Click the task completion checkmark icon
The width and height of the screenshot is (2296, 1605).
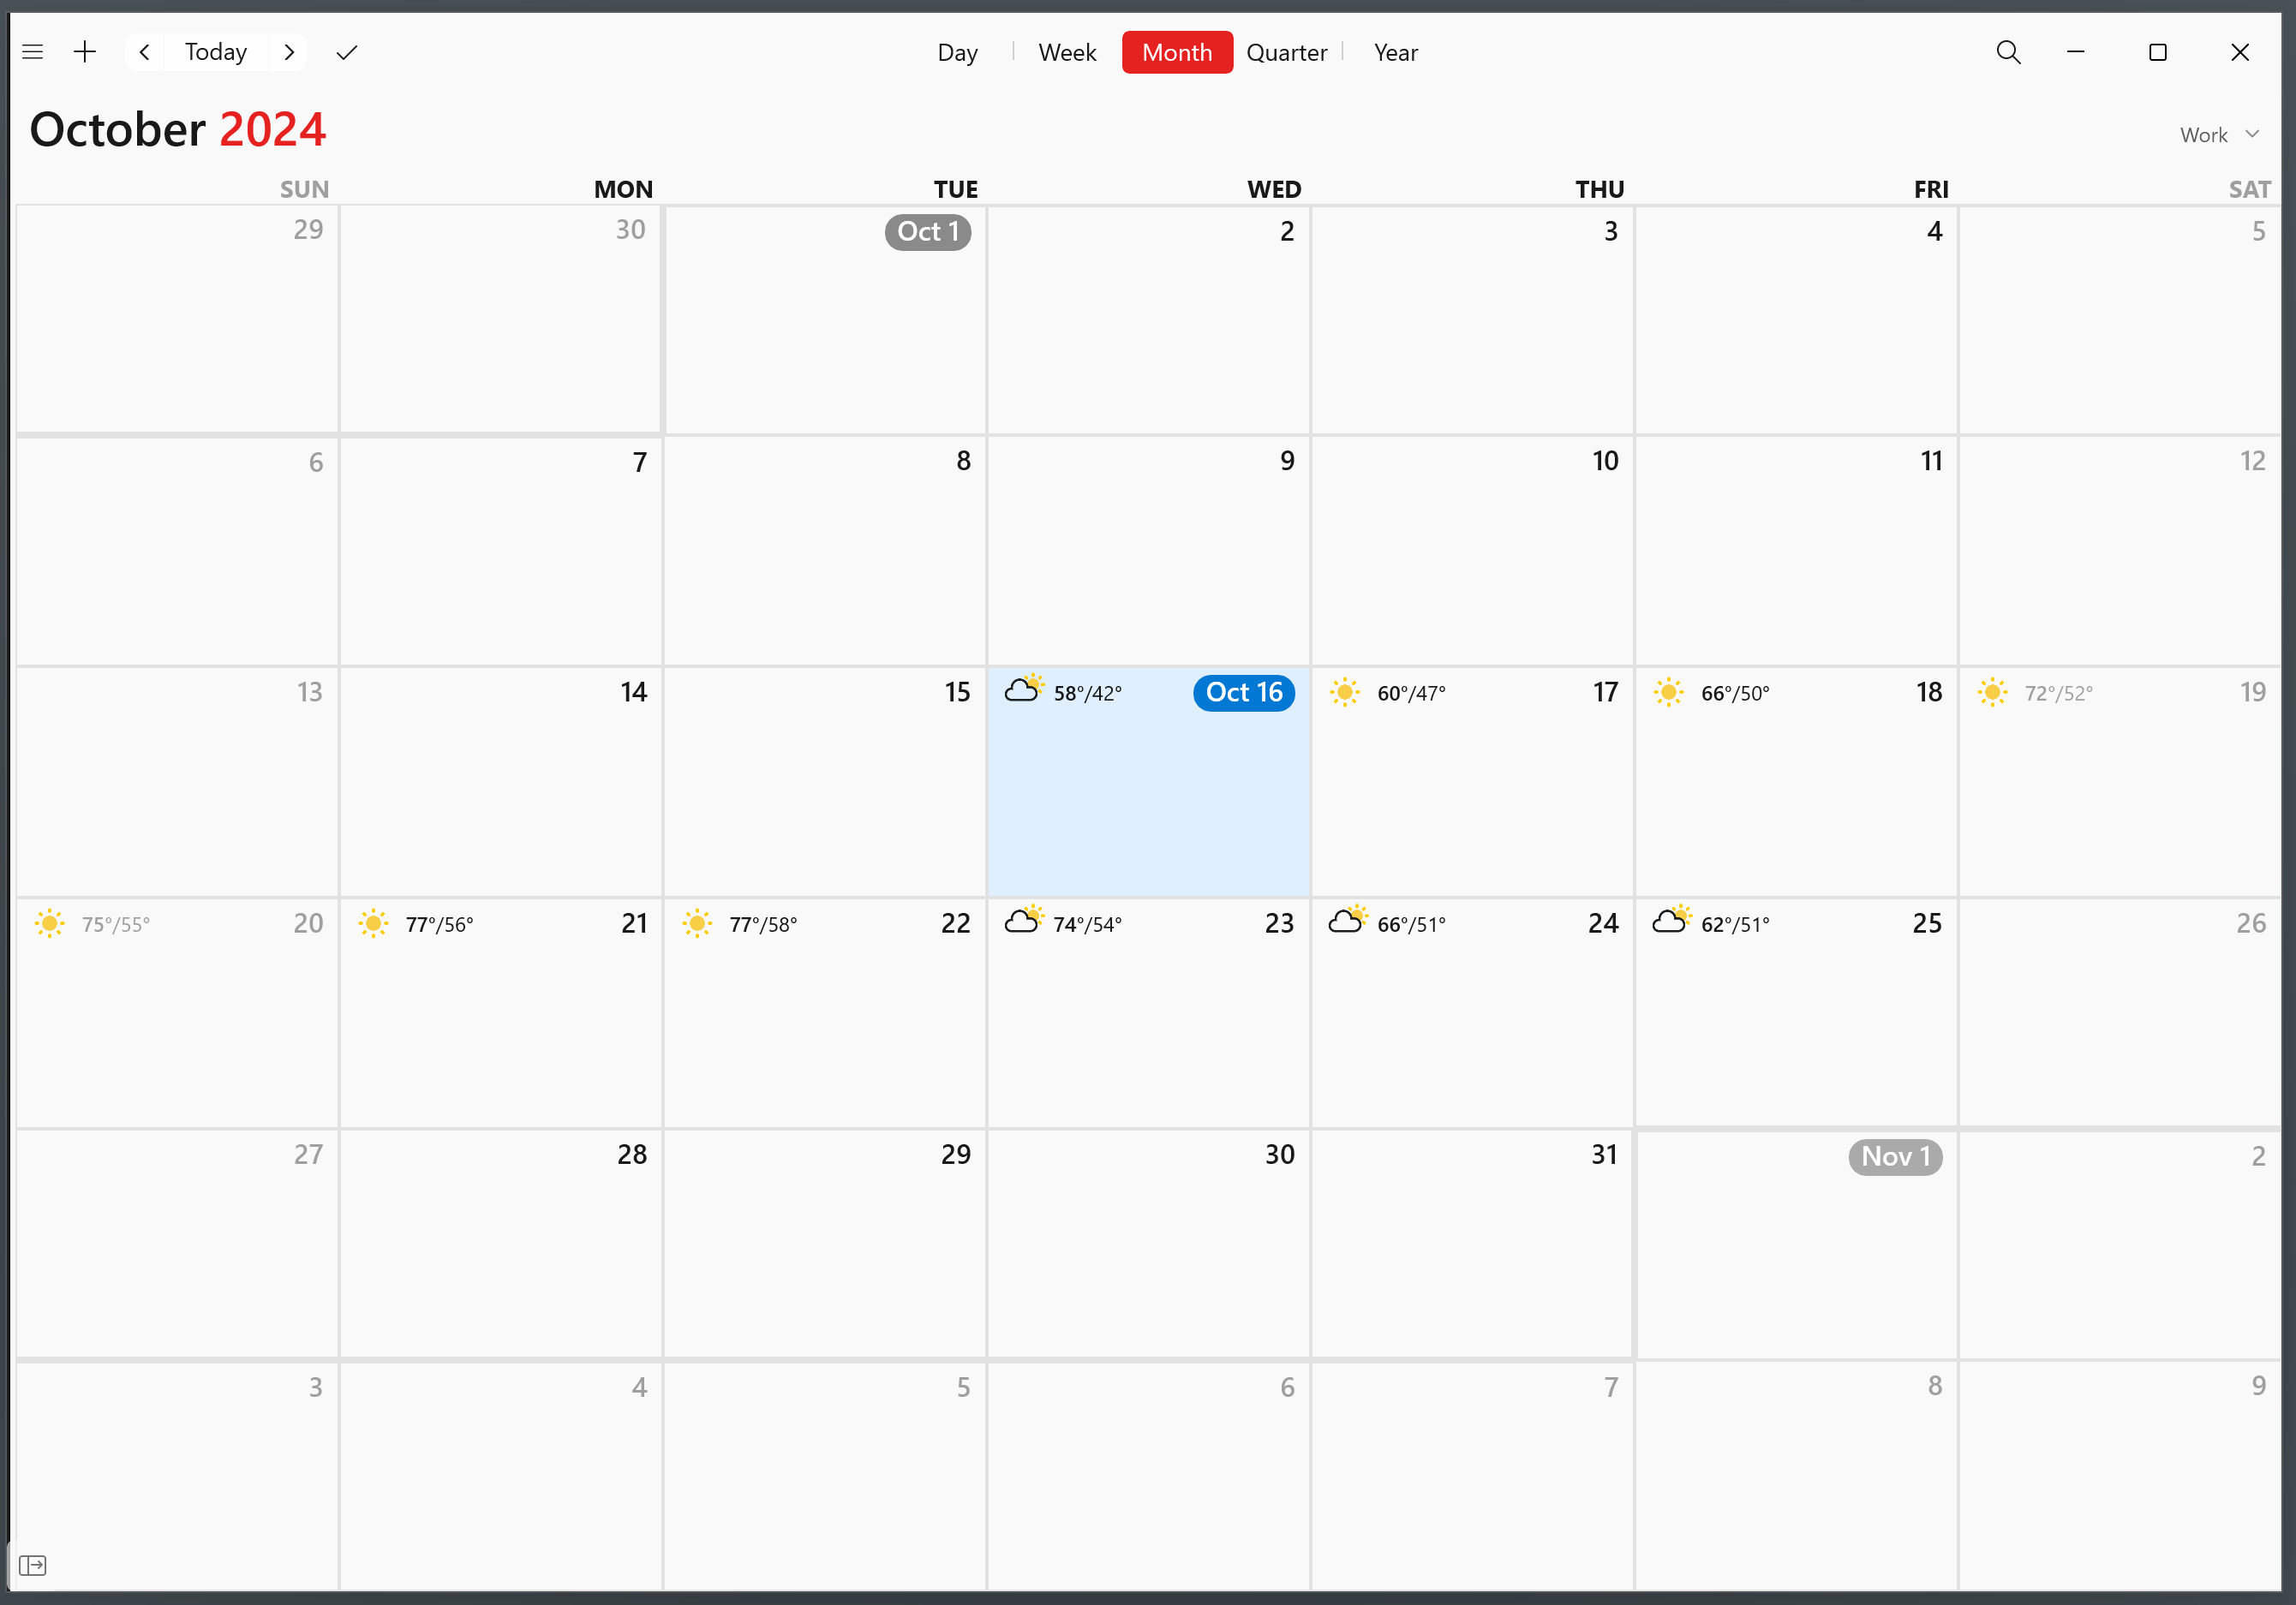tap(347, 52)
